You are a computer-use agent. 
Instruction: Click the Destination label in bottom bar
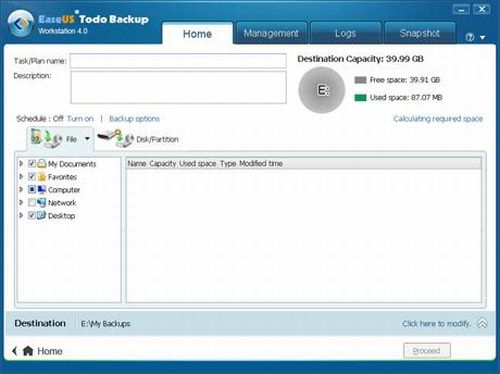click(x=40, y=323)
